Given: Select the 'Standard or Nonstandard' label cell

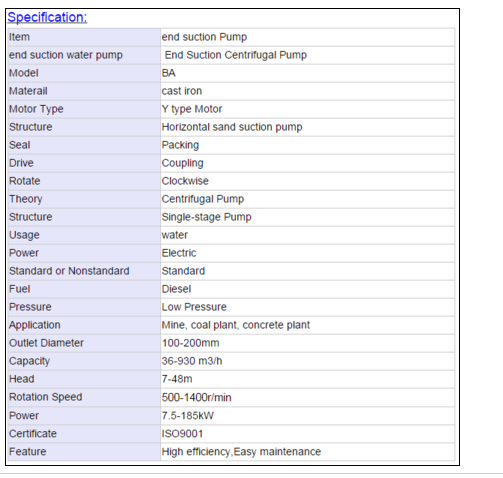Looking at the screenshot, I should pos(84,271).
